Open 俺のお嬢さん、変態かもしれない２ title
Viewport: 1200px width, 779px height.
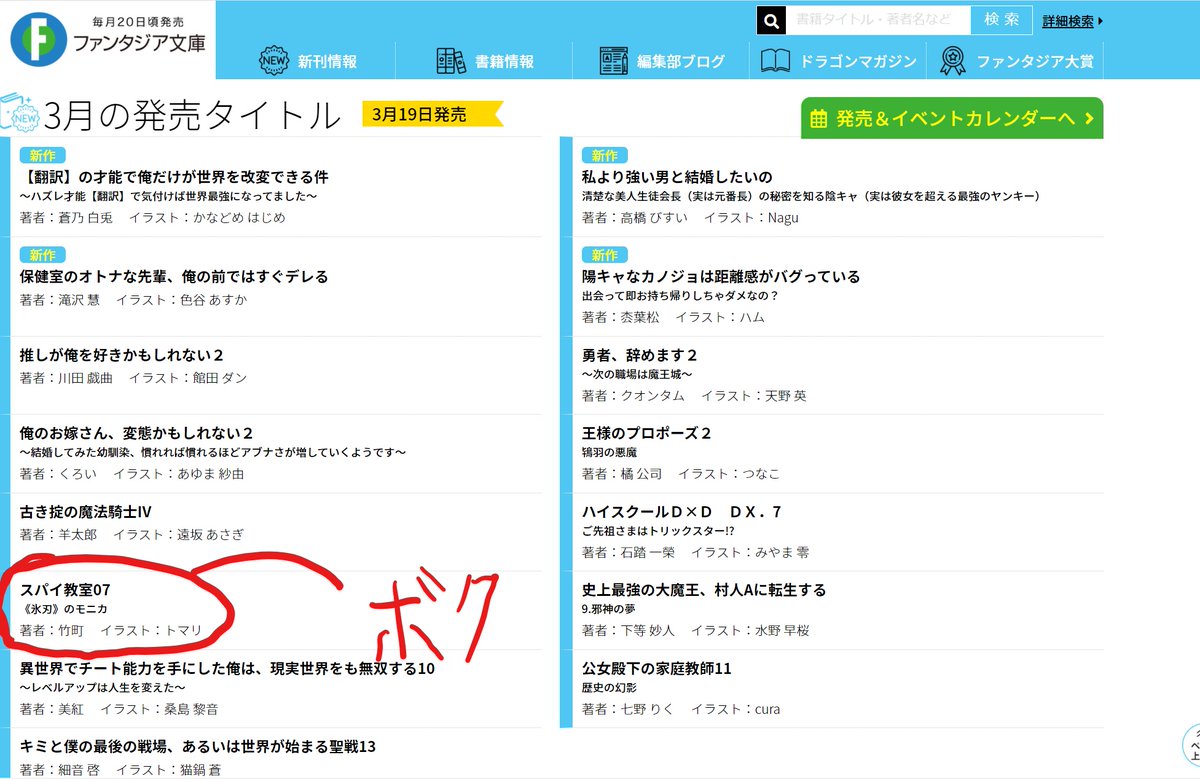click(137, 433)
